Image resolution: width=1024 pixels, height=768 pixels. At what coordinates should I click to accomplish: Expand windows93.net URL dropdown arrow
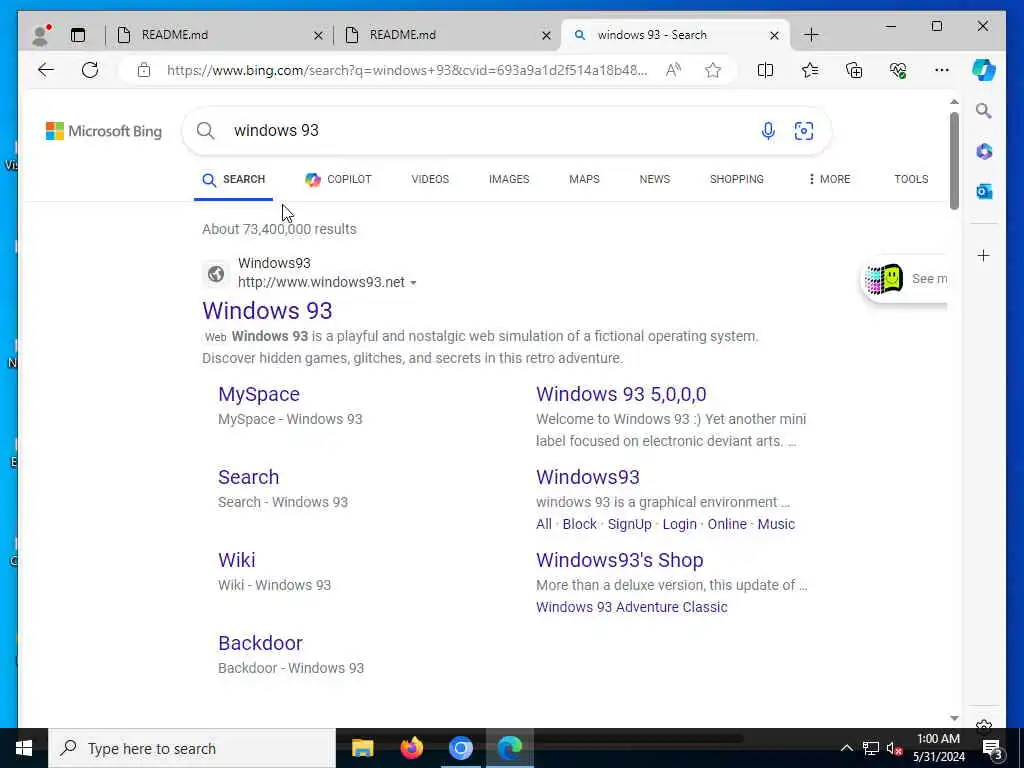click(x=413, y=283)
